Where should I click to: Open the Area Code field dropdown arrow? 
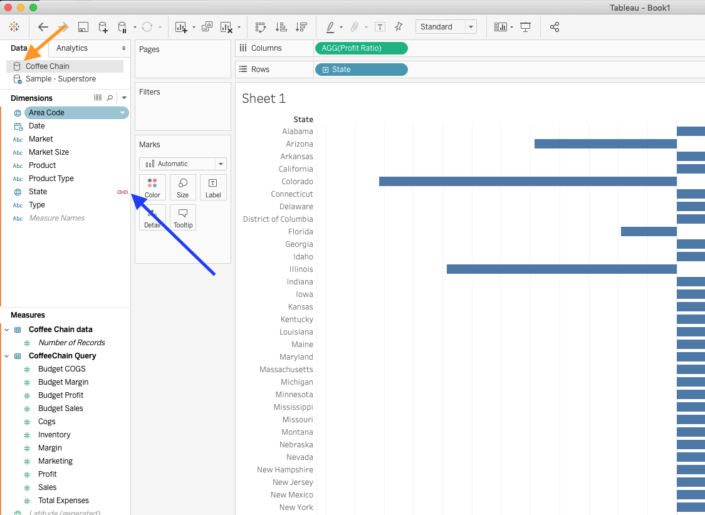click(x=122, y=113)
